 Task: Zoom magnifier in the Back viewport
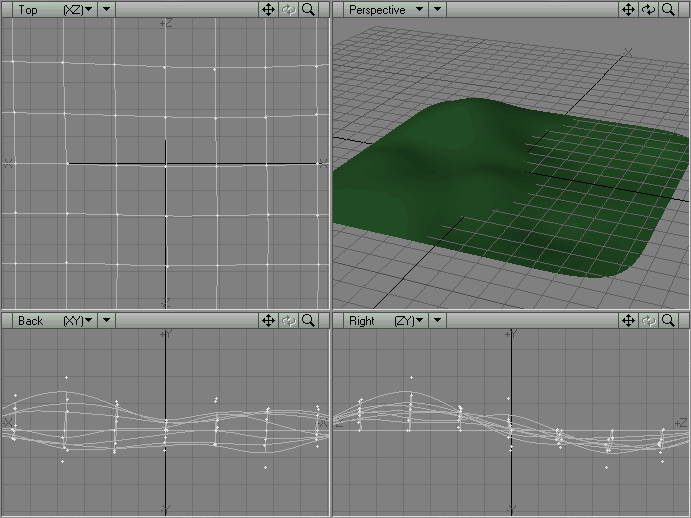point(308,320)
